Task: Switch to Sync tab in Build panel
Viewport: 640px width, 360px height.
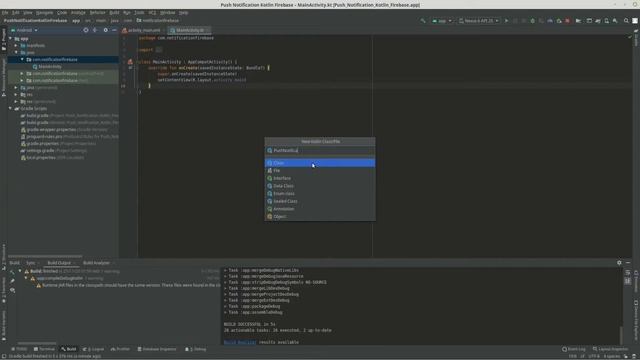Action: pos(31,263)
